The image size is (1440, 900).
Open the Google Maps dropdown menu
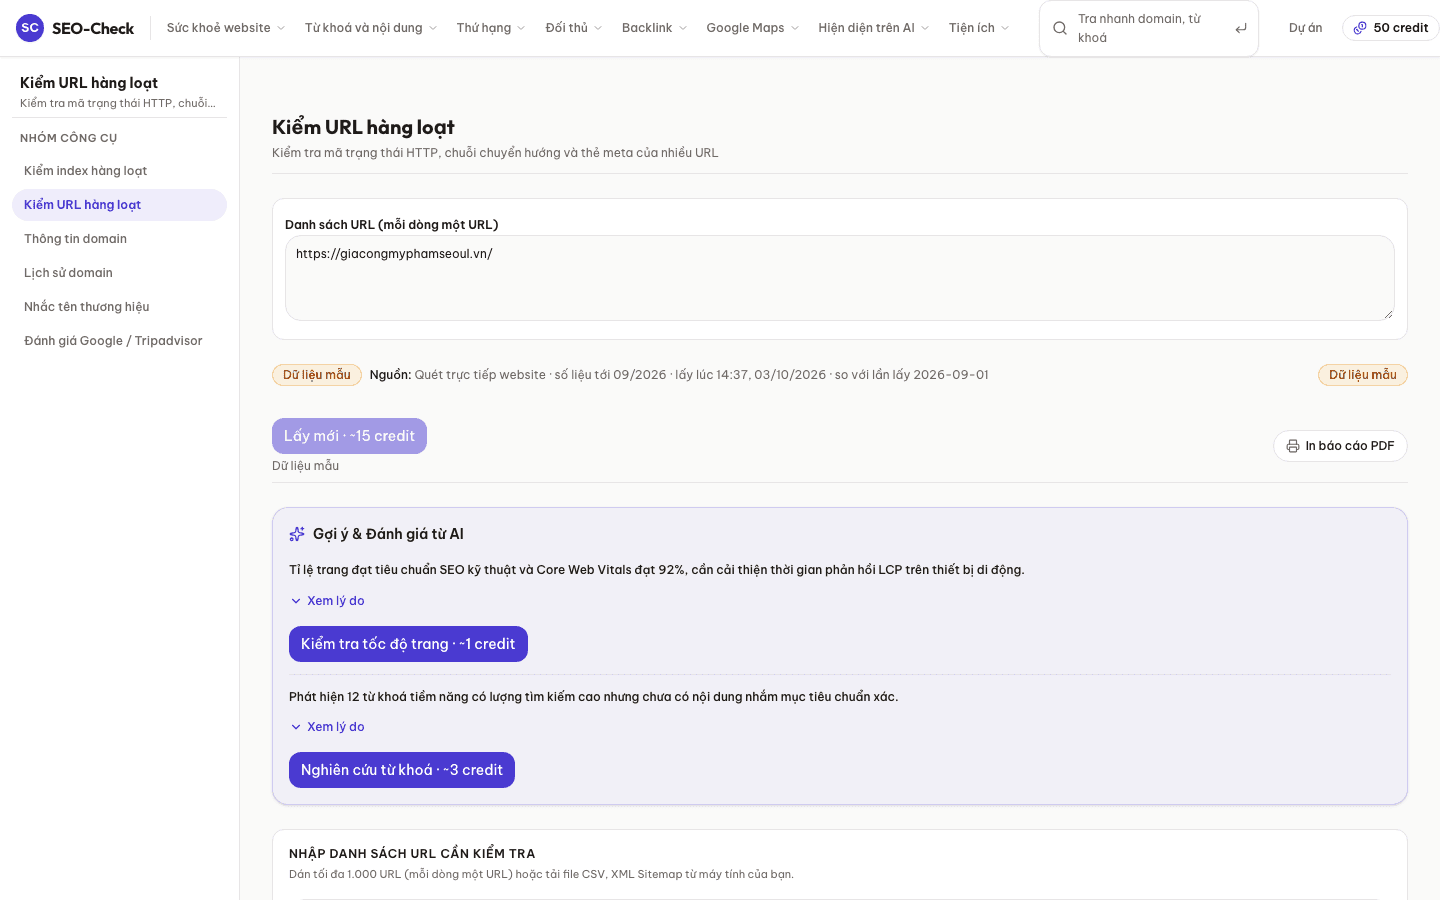click(x=753, y=28)
